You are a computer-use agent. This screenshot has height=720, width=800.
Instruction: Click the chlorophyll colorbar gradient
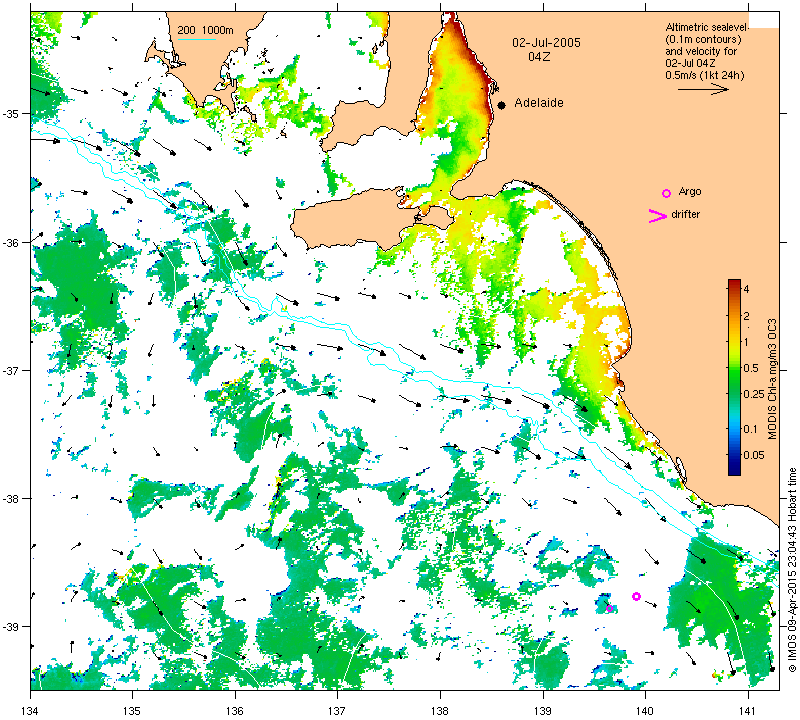pos(734,377)
